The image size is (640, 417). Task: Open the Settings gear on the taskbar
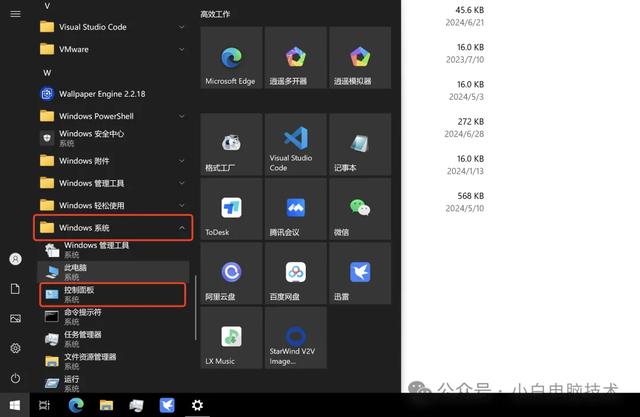(x=197, y=405)
